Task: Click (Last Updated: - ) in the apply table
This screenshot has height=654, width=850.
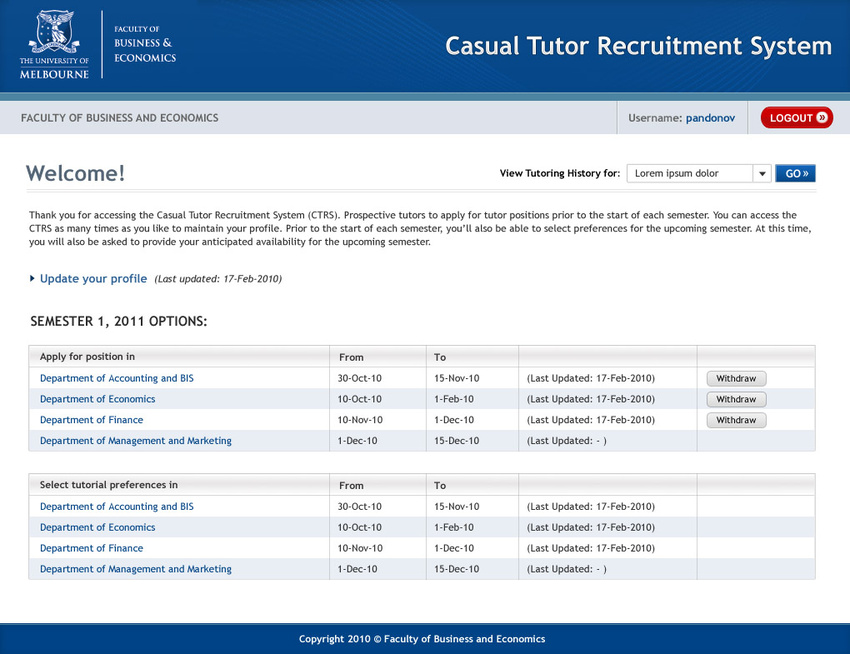Action: click(566, 441)
